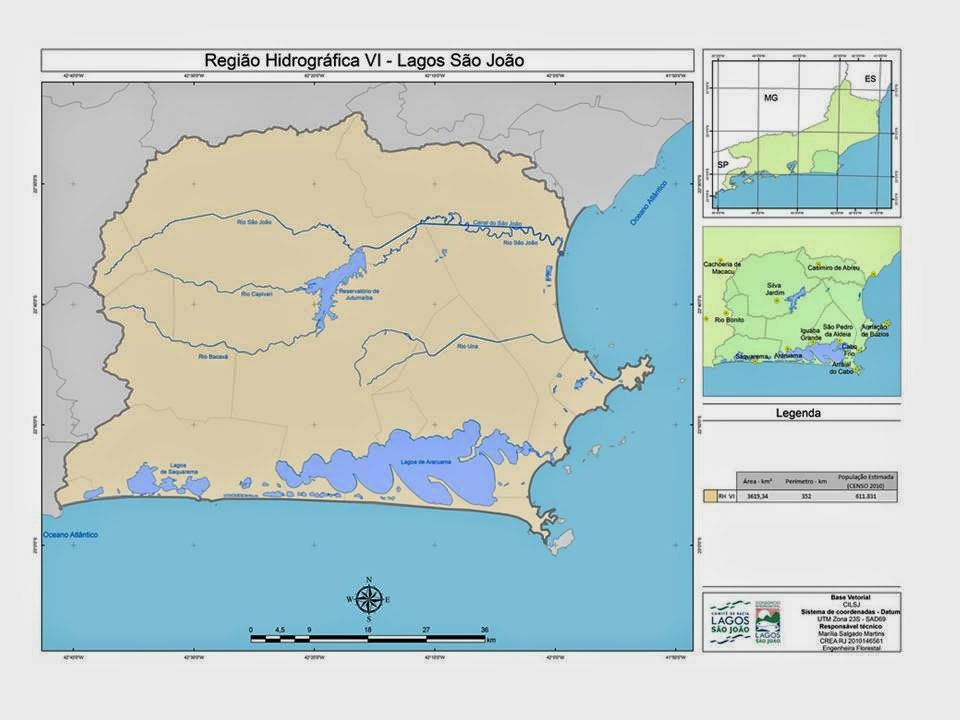
Task: Click the 'Rio Una' label
Action: [468, 346]
